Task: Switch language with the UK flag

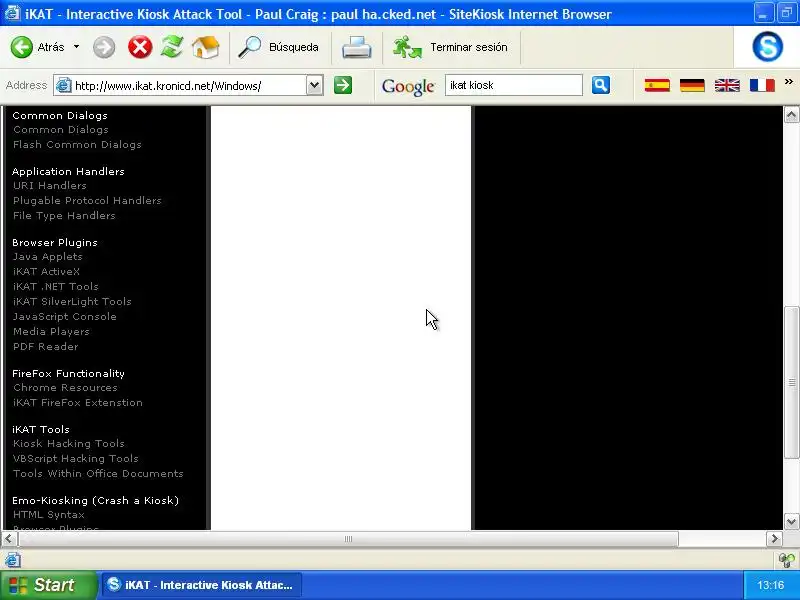Action: (x=727, y=85)
